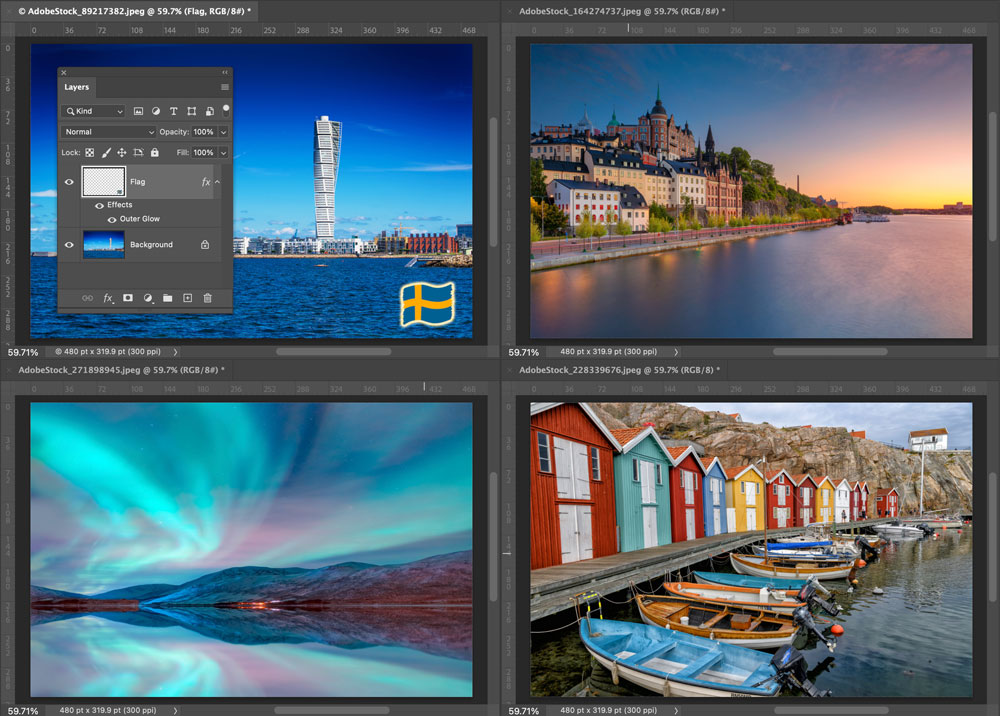Switch to the AdobeStock_228339676.jpeg document tab
The width and height of the screenshot is (1000, 716).
pos(622,370)
